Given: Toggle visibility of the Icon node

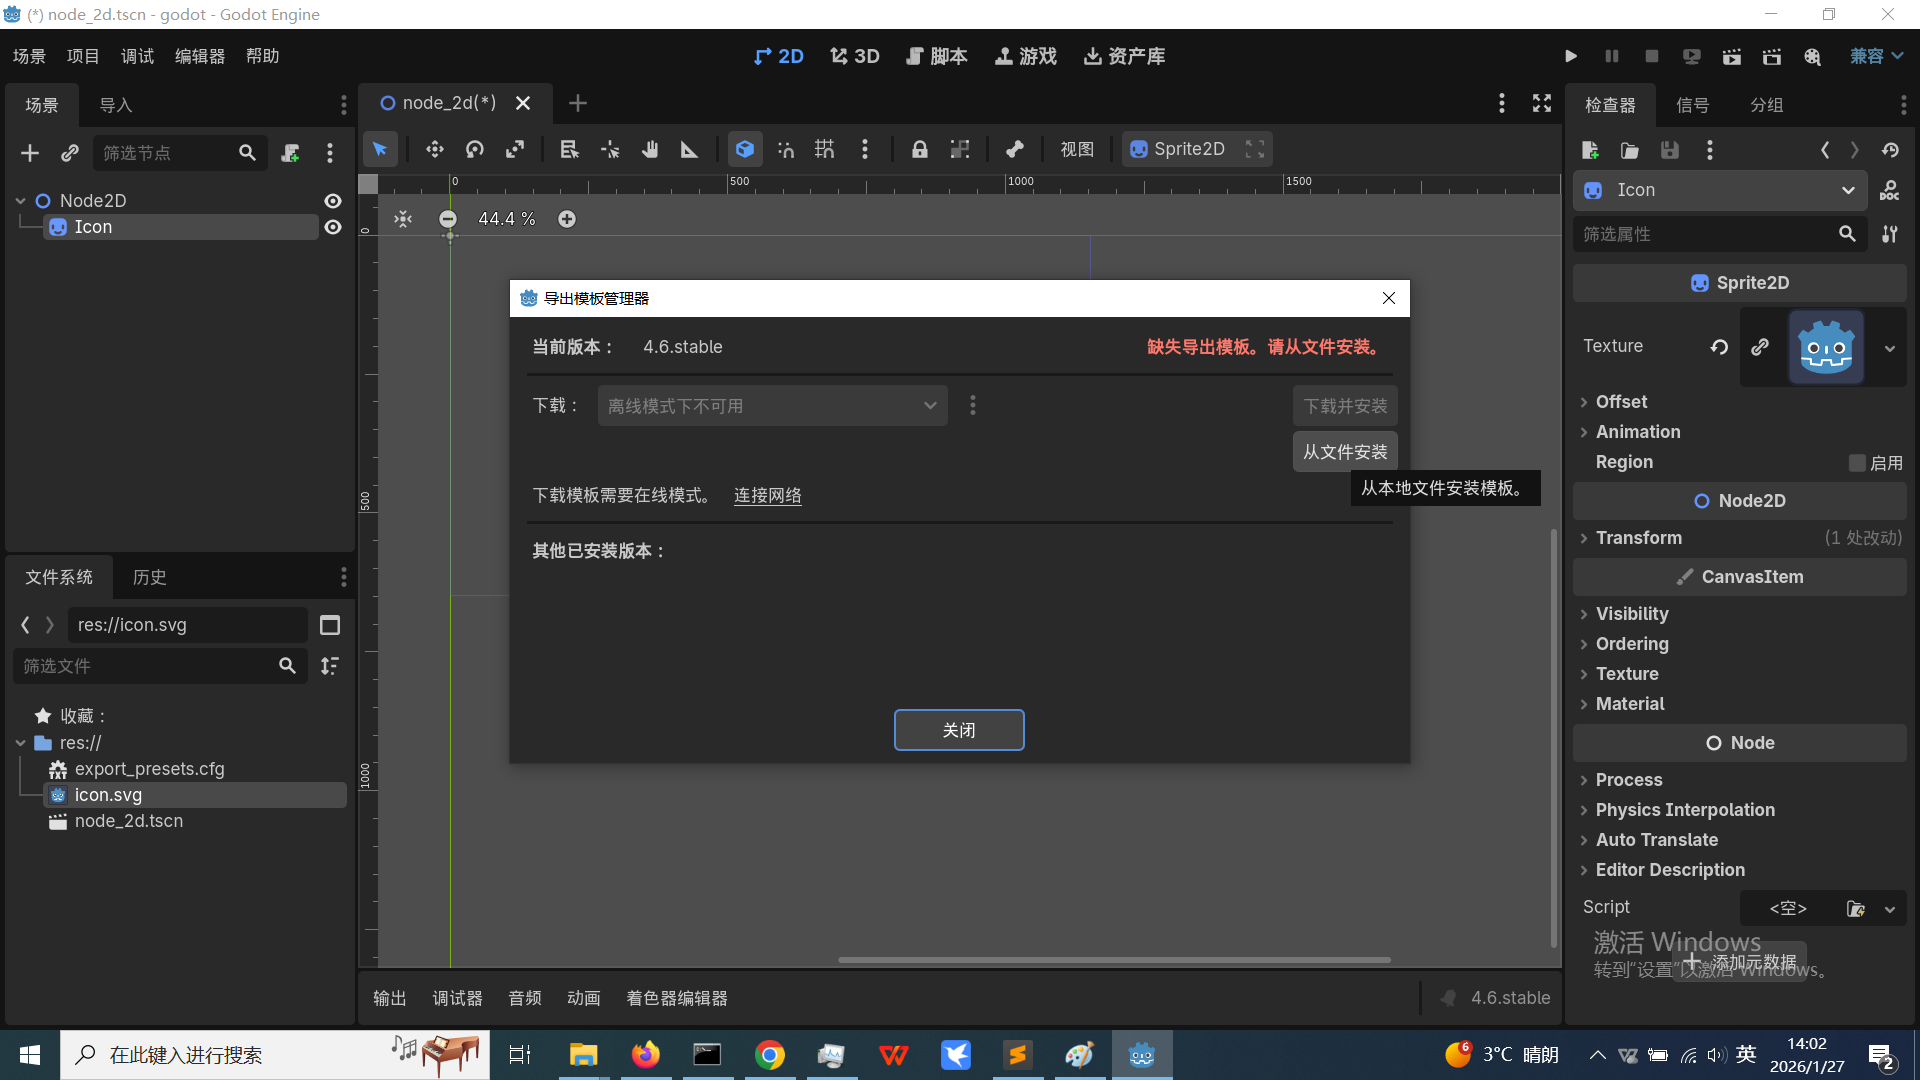Looking at the screenshot, I should coord(333,227).
